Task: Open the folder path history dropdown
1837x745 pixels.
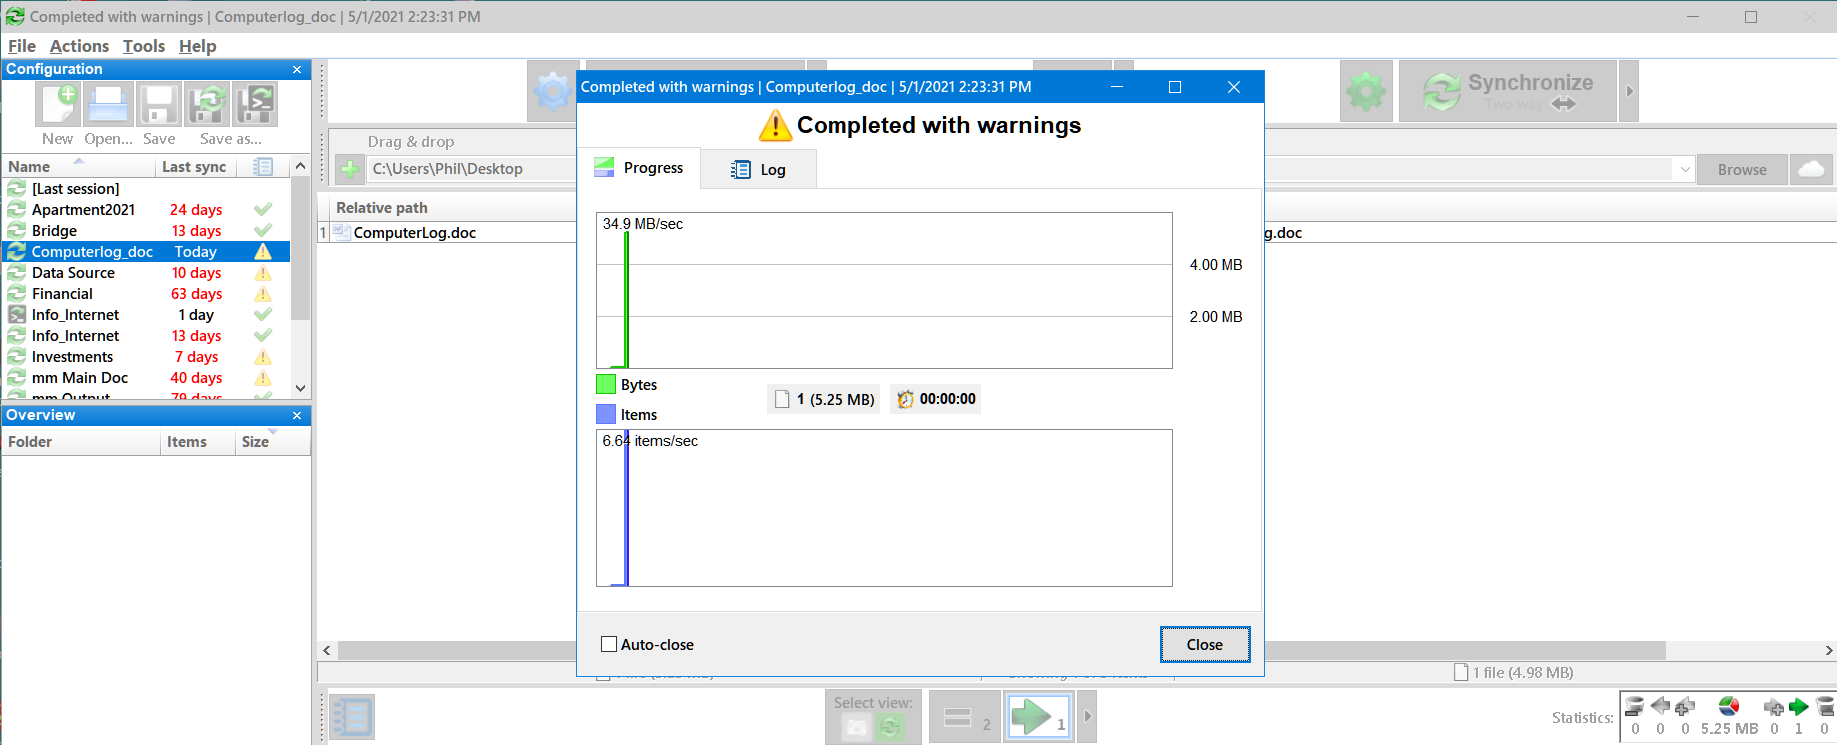Action: [x=1685, y=169]
